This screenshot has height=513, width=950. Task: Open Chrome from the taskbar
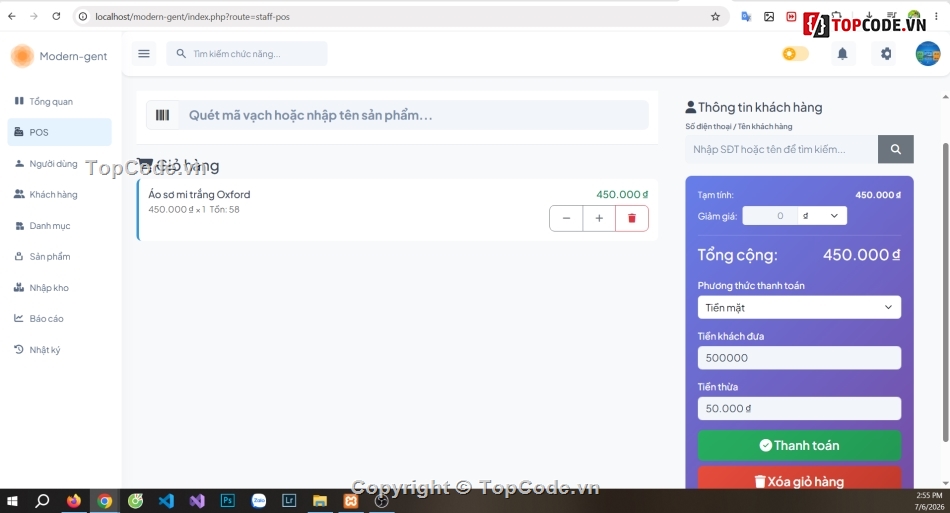[x=105, y=501]
